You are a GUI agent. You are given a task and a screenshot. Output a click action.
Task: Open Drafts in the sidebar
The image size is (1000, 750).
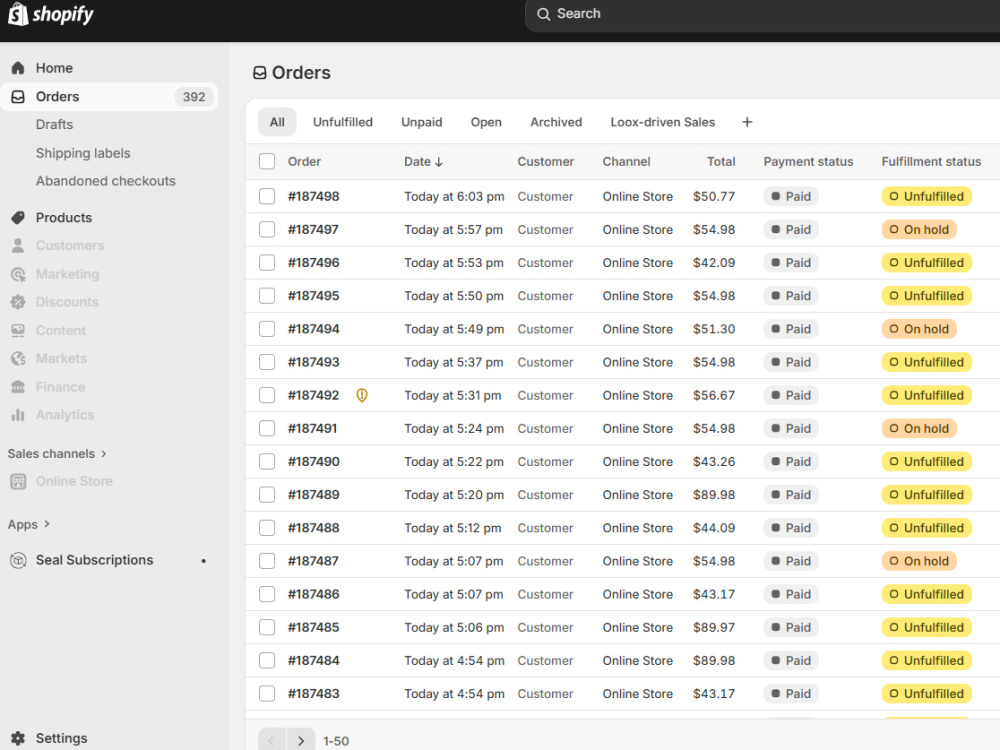pos(54,124)
